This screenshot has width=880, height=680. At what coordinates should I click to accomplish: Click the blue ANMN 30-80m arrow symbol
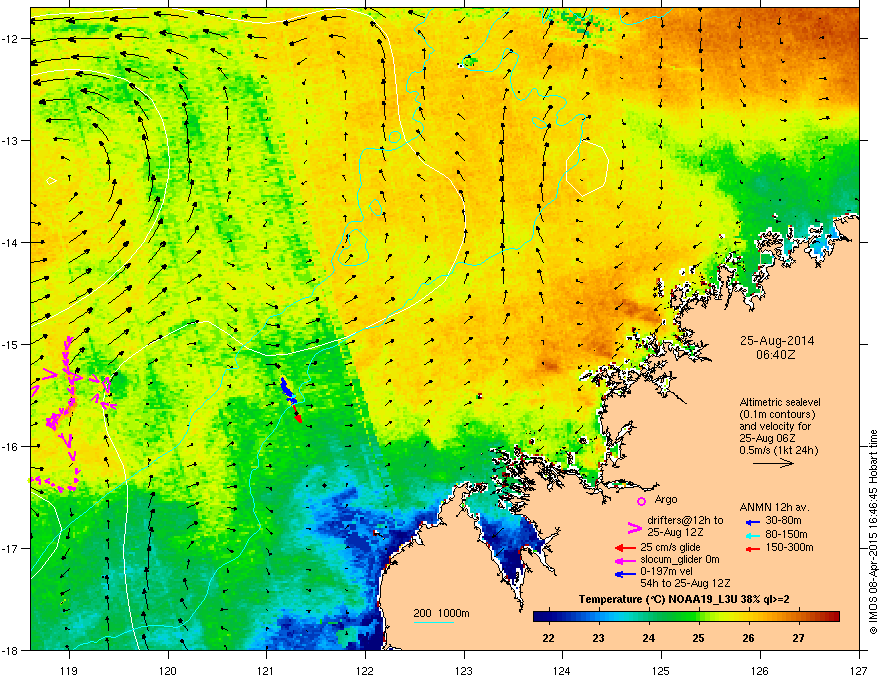pyautogui.click(x=753, y=522)
